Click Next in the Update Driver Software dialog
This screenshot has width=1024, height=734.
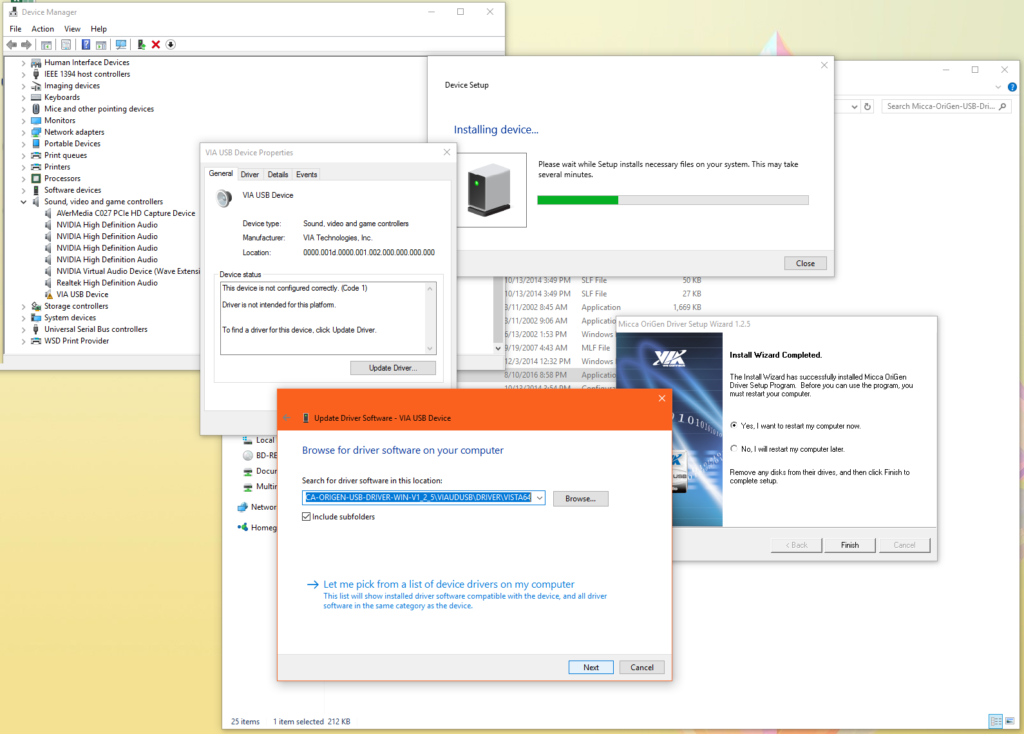point(591,667)
